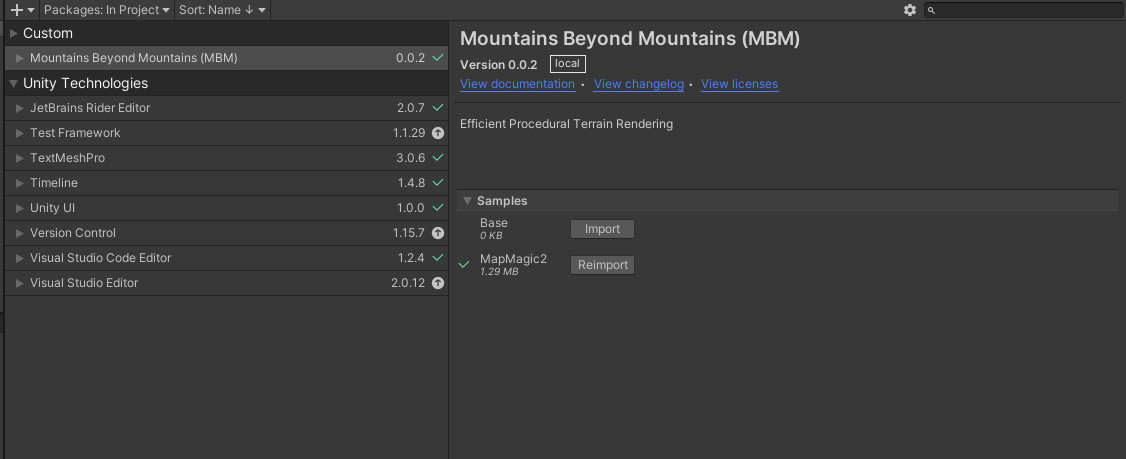Click the version number 2.0.12
This screenshot has height=459, width=1126.
click(x=409, y=283)
